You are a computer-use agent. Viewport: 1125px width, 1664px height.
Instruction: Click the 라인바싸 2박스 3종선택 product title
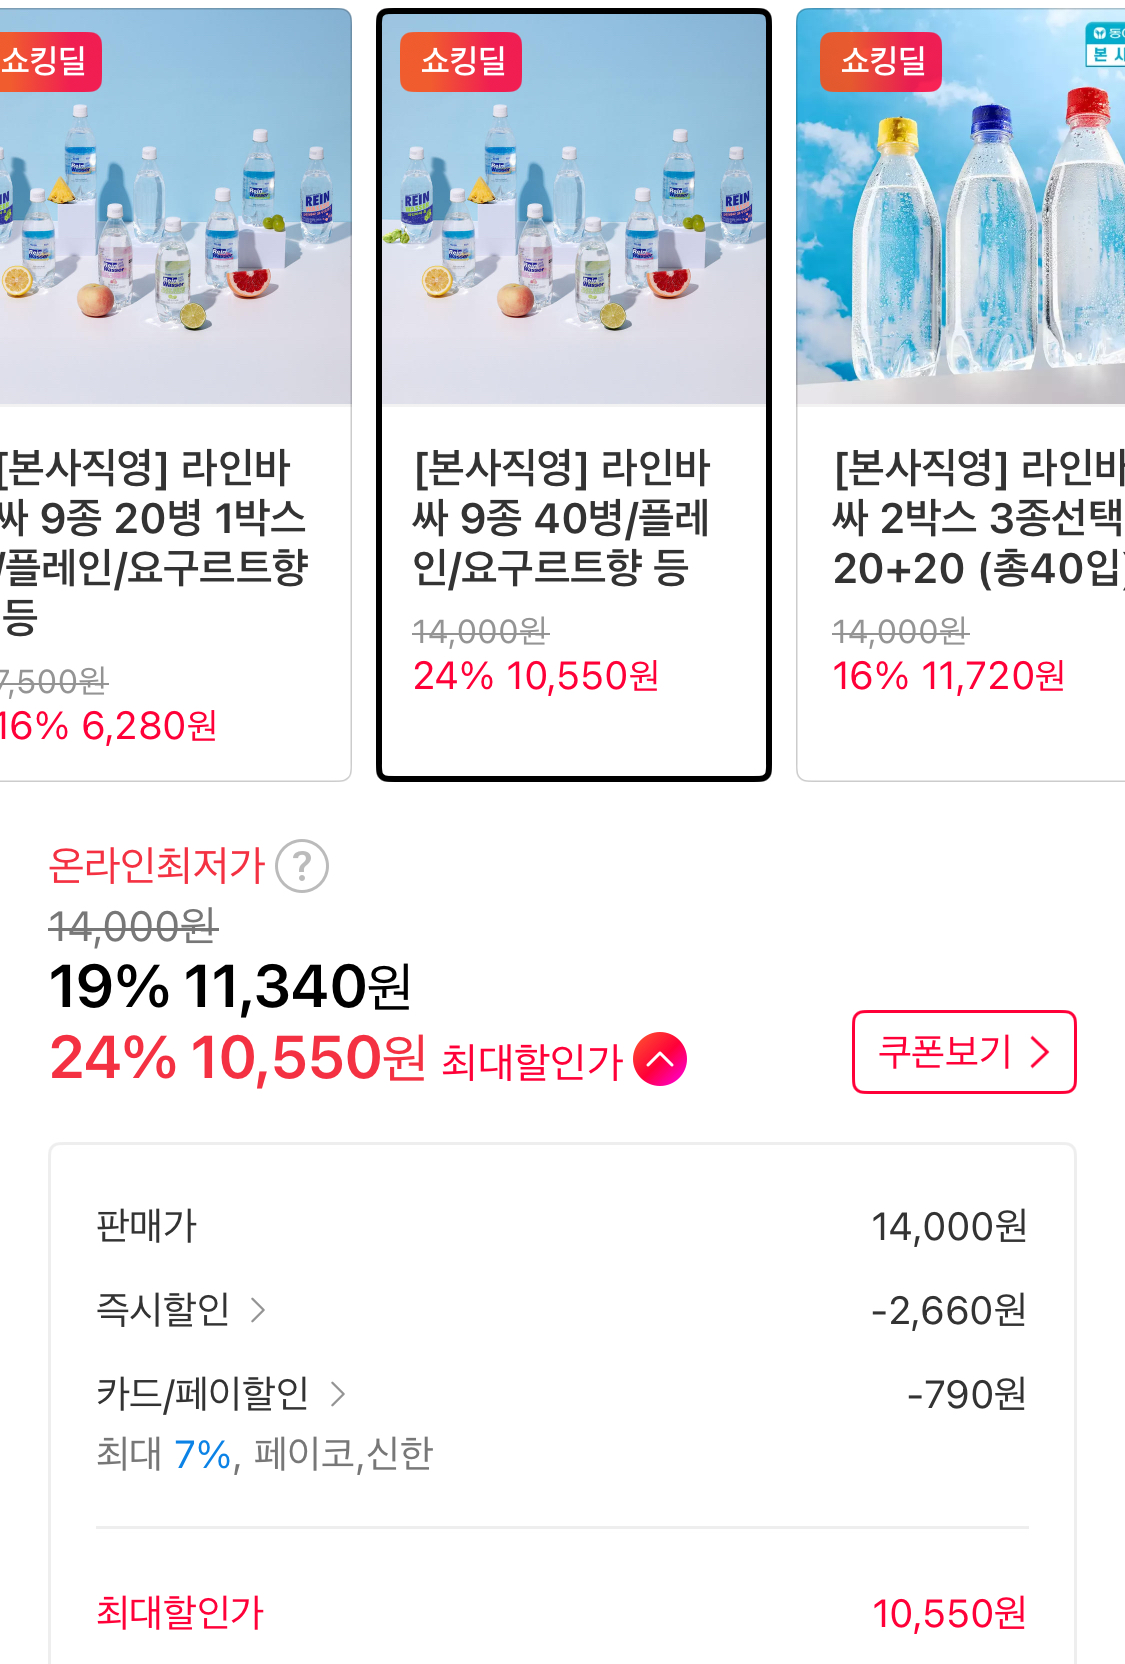click(978, 517)
